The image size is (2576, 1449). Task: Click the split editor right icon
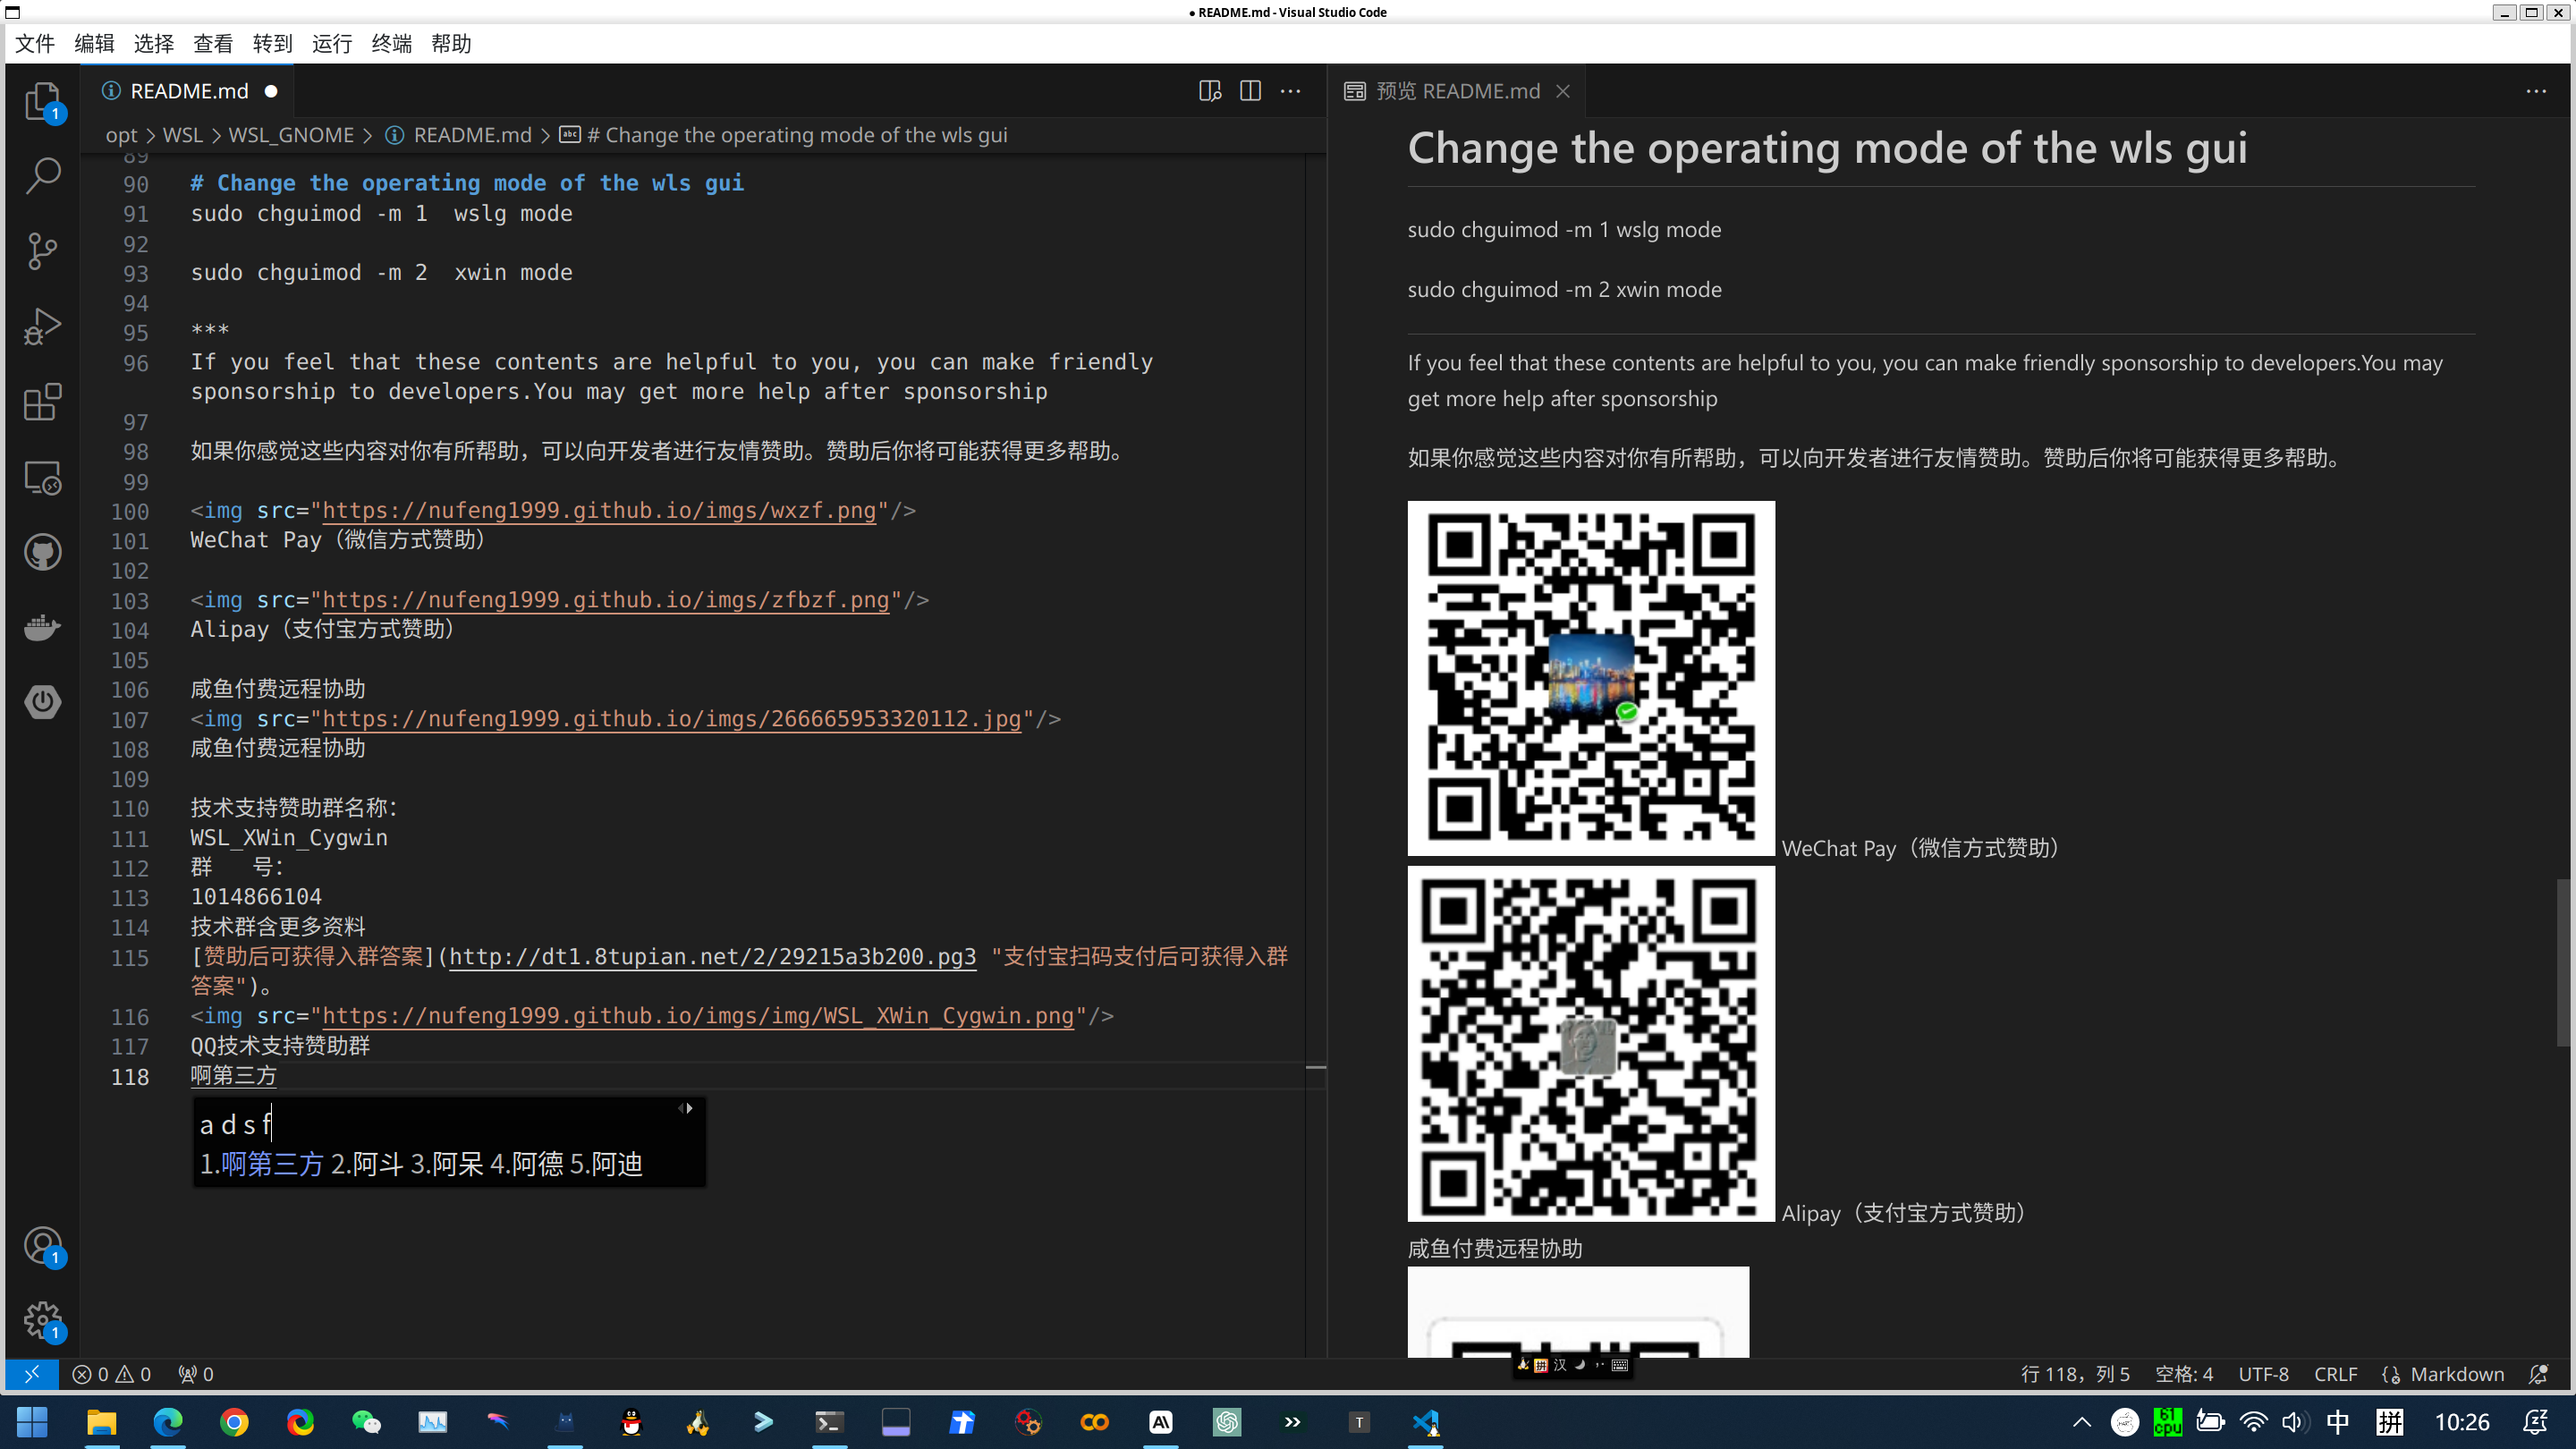(x=1250, y=91)
